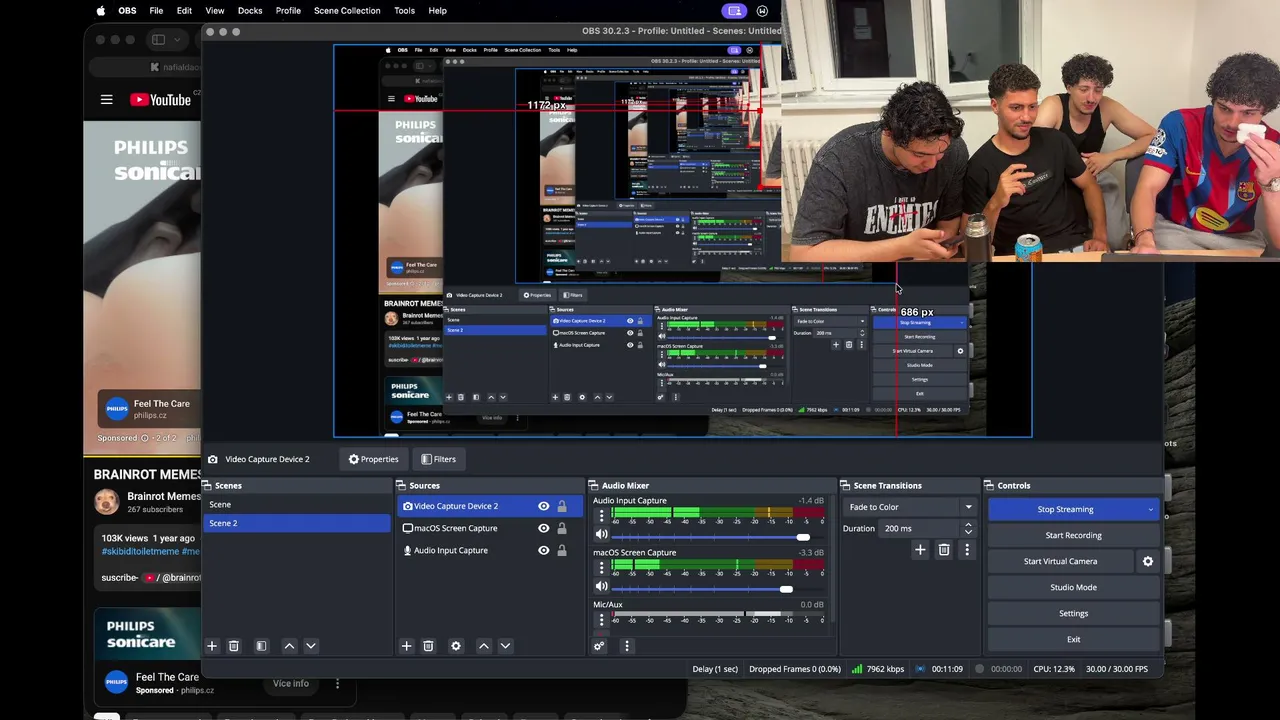Add a configurable scene transition
1280x720 pixels.
click(920, 550)
